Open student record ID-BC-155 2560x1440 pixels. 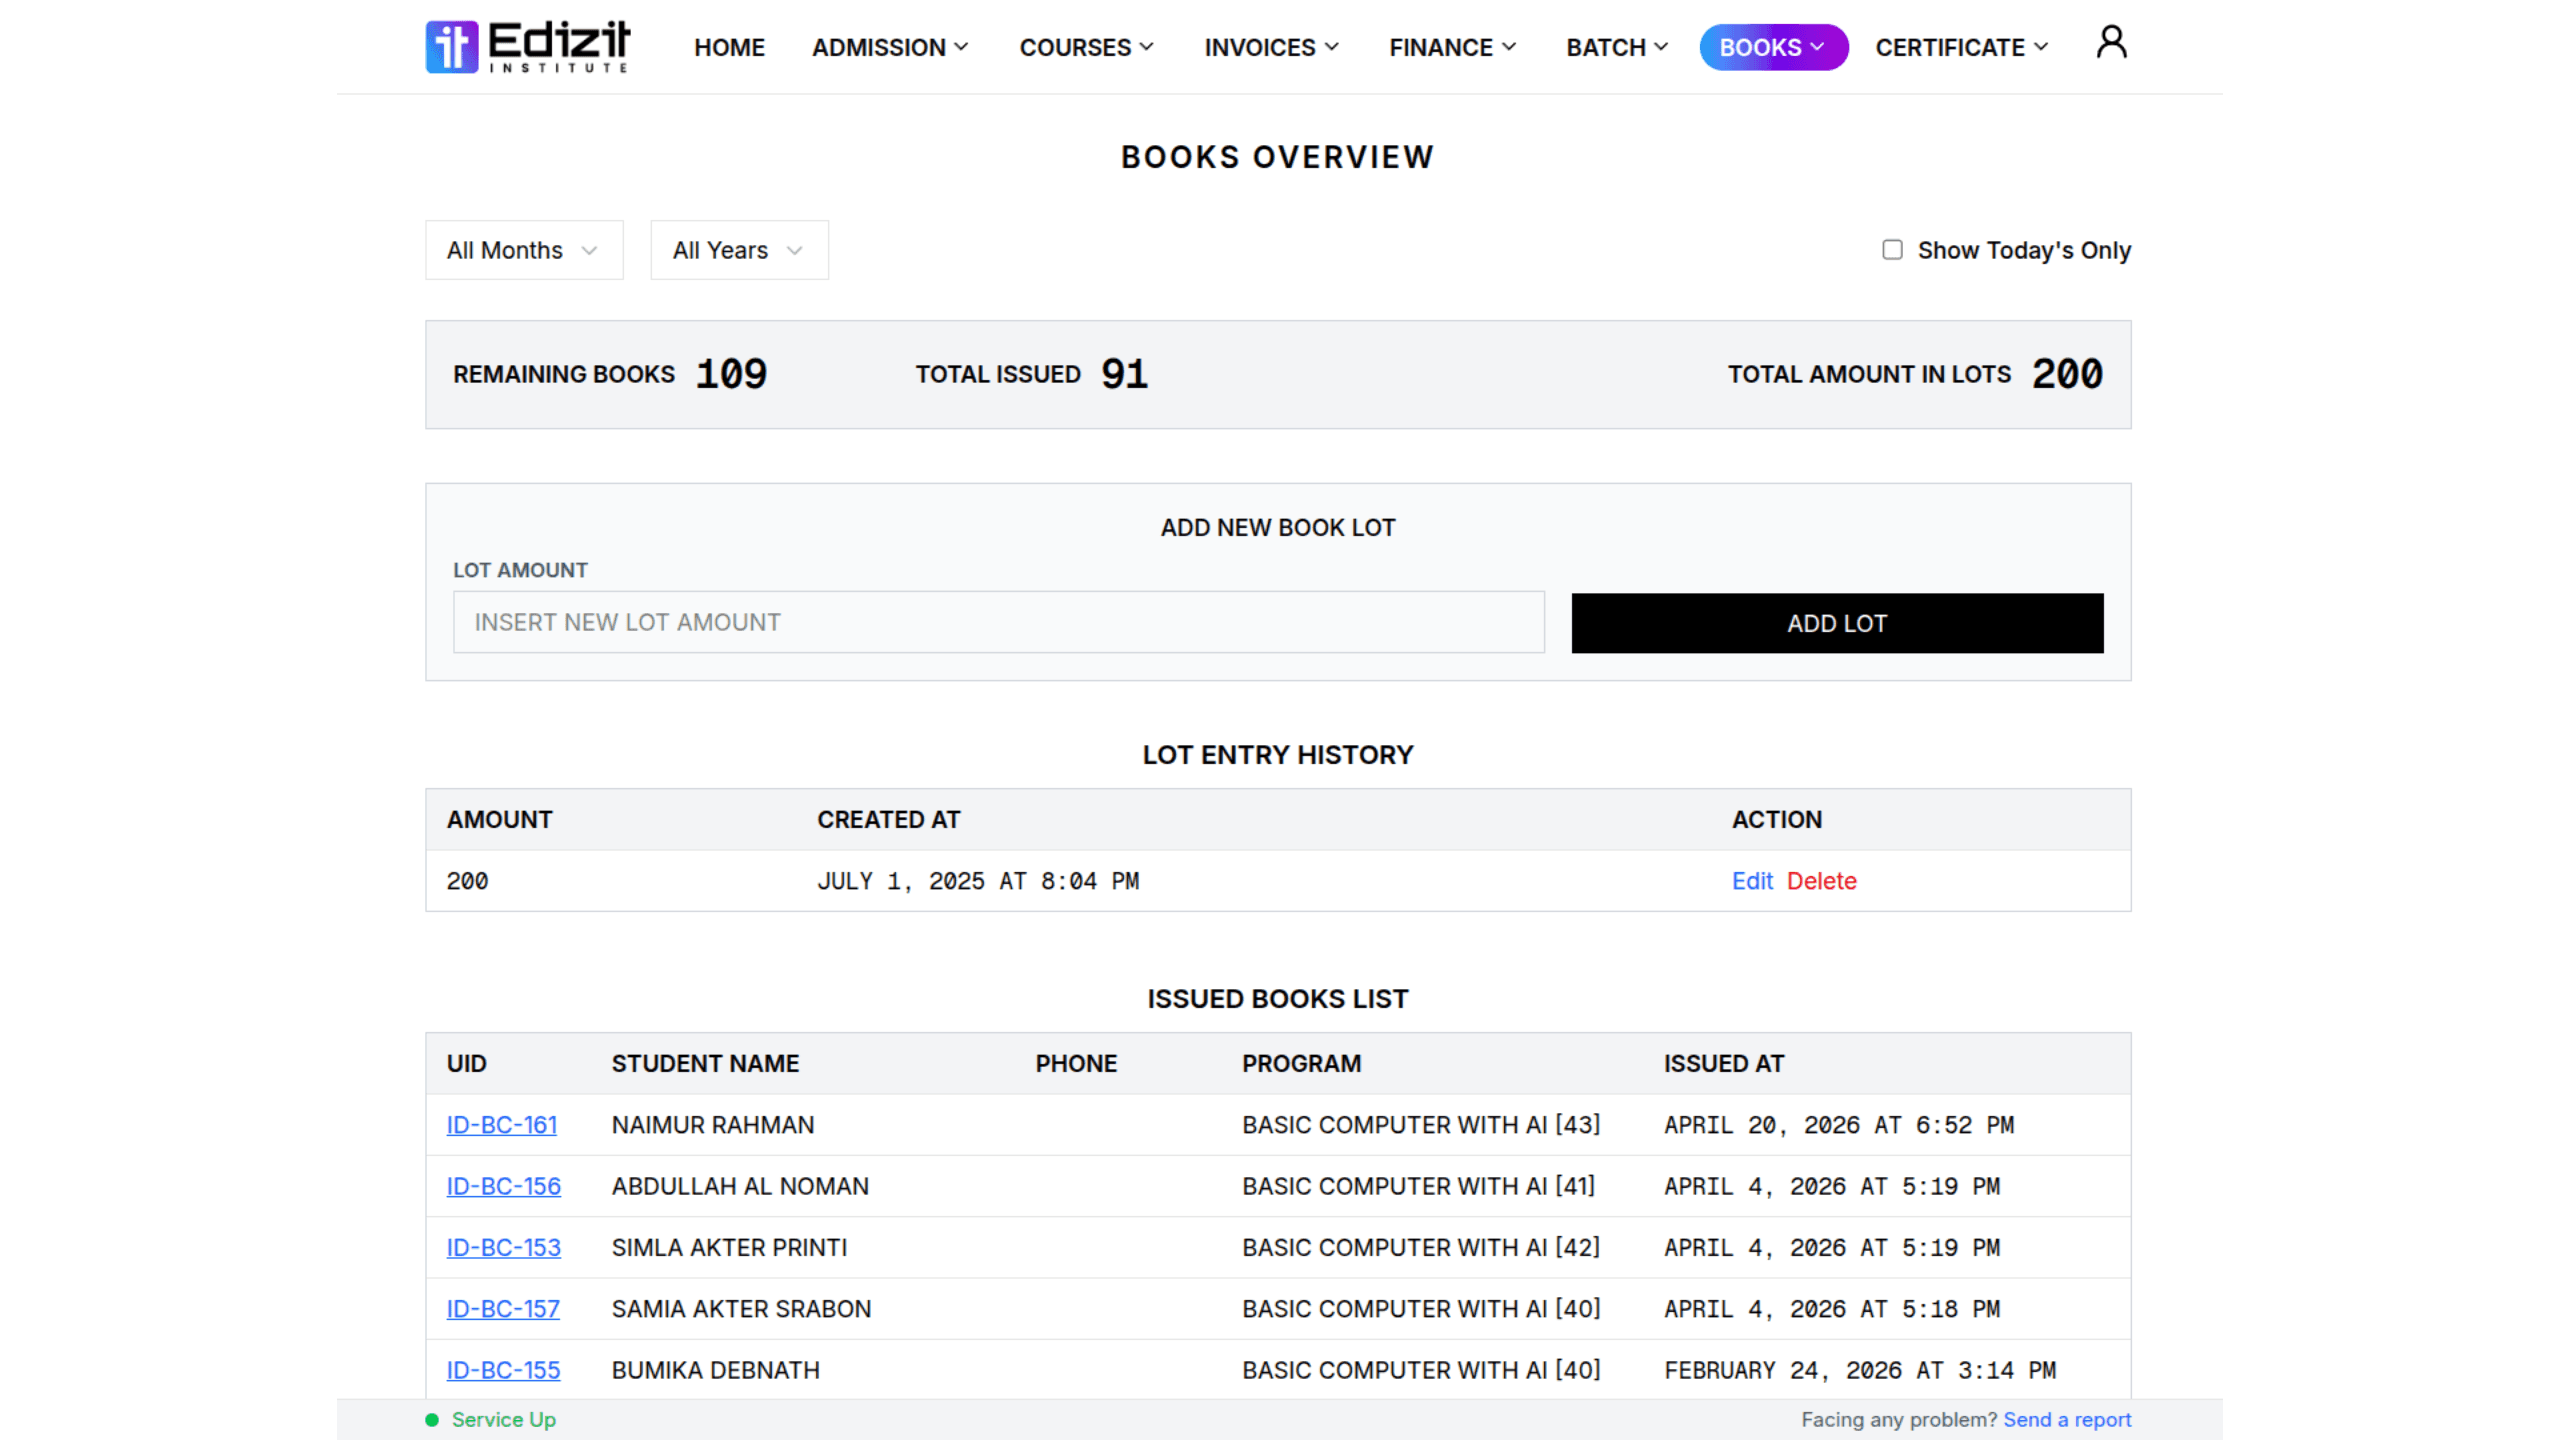point(503,1370)
